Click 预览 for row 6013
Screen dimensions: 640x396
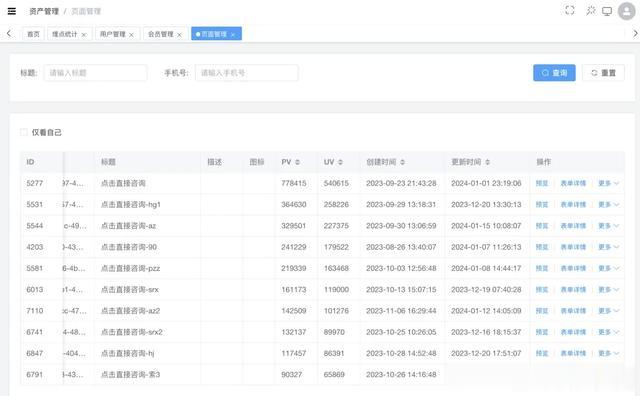click(x=542, y=289)
